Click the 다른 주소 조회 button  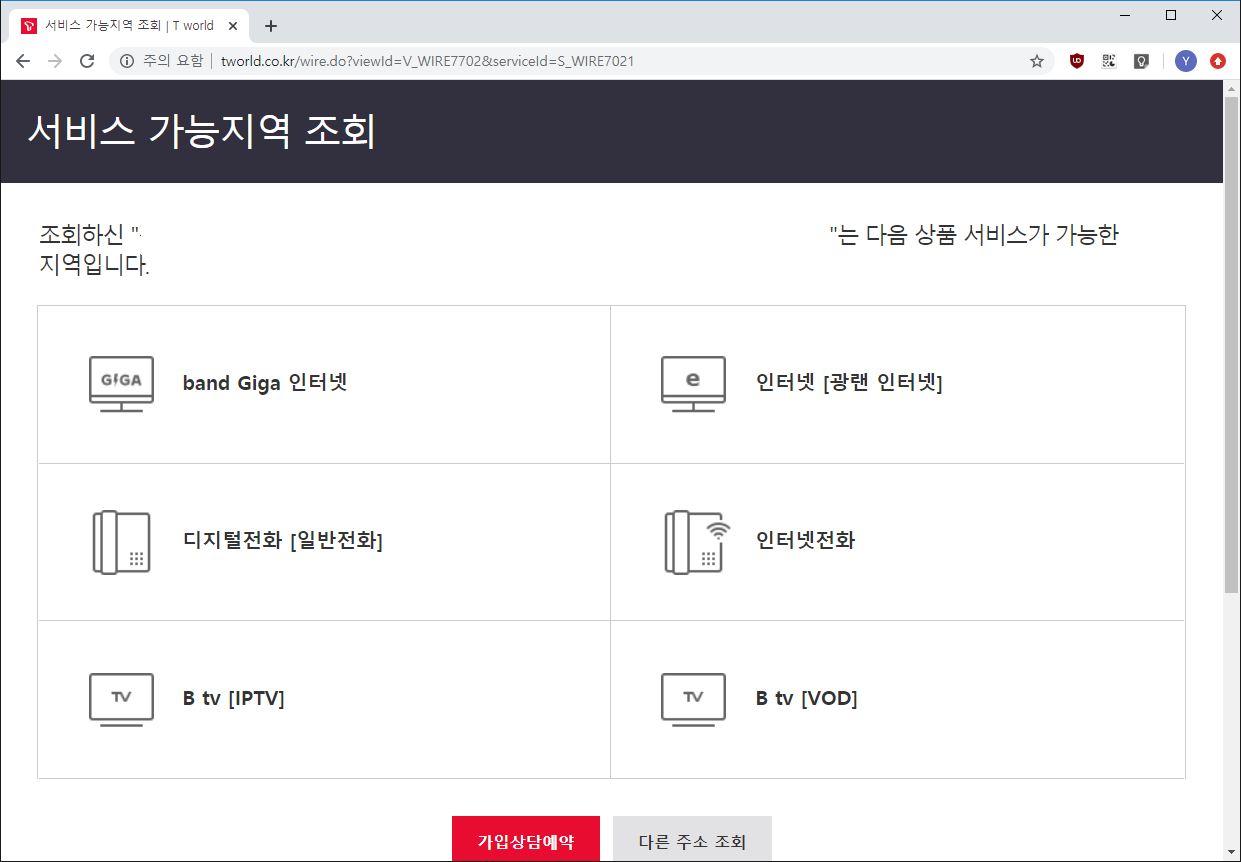click(x=692, y=839)
